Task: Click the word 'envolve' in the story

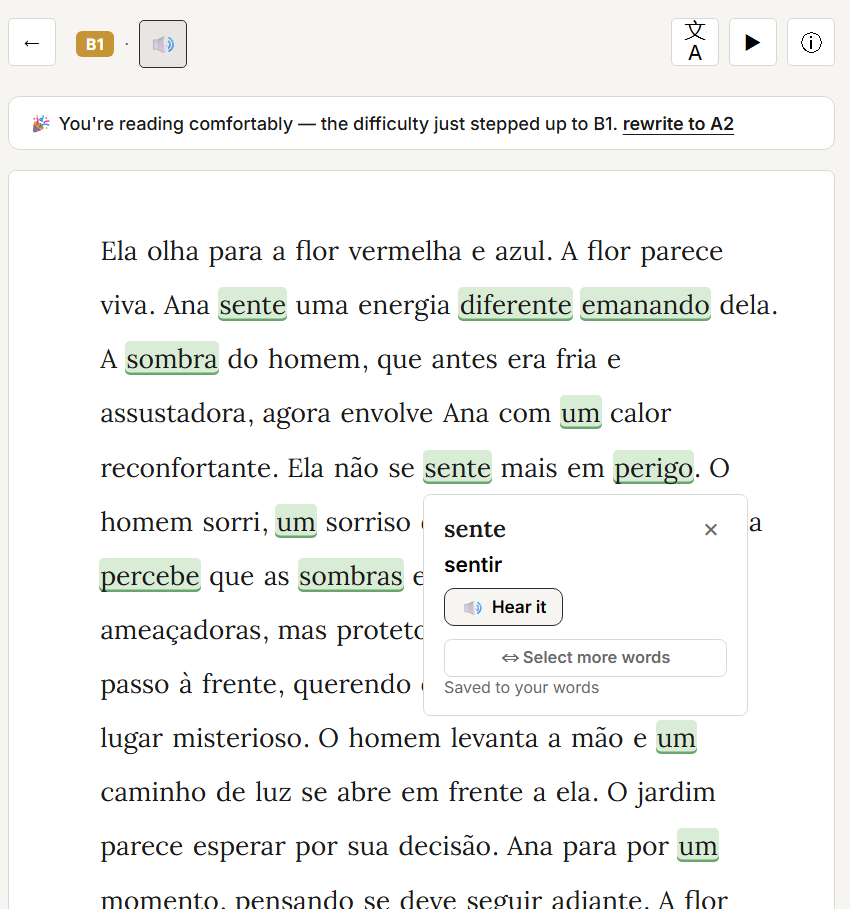Action: [387, 413]
